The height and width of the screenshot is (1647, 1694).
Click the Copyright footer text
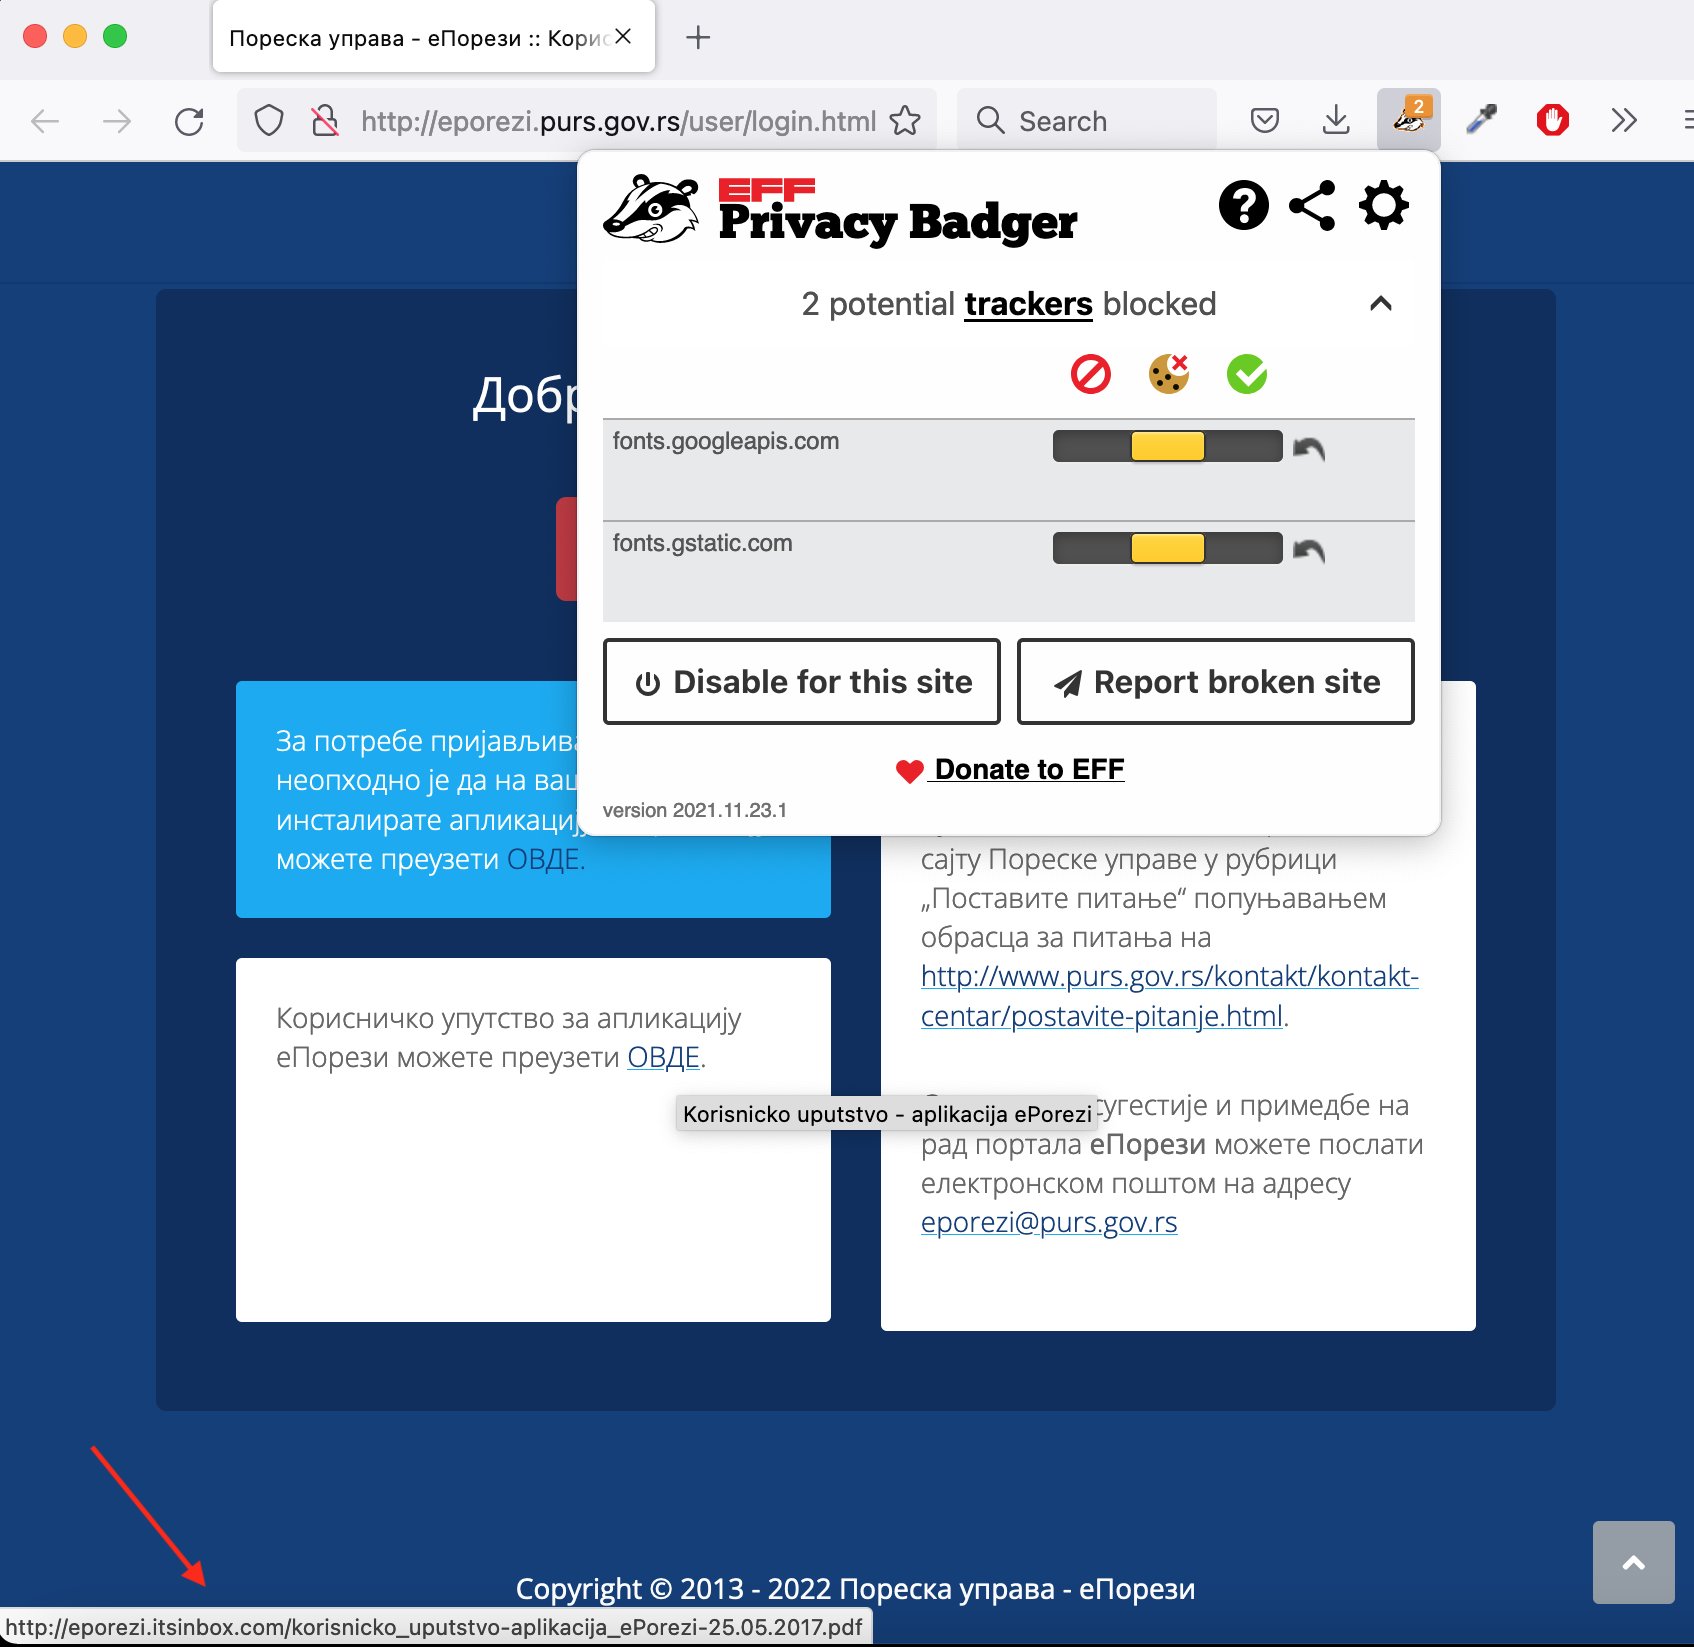click(855, 1588)
